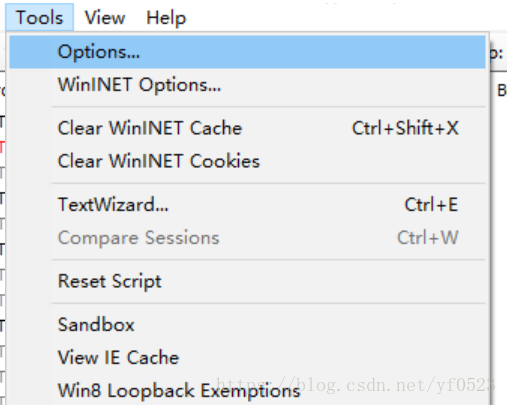This screenshot has height=405, width=507.
Task: Click the Ctrl+E shortcut next to TextWizard
Action: point(431,204)
